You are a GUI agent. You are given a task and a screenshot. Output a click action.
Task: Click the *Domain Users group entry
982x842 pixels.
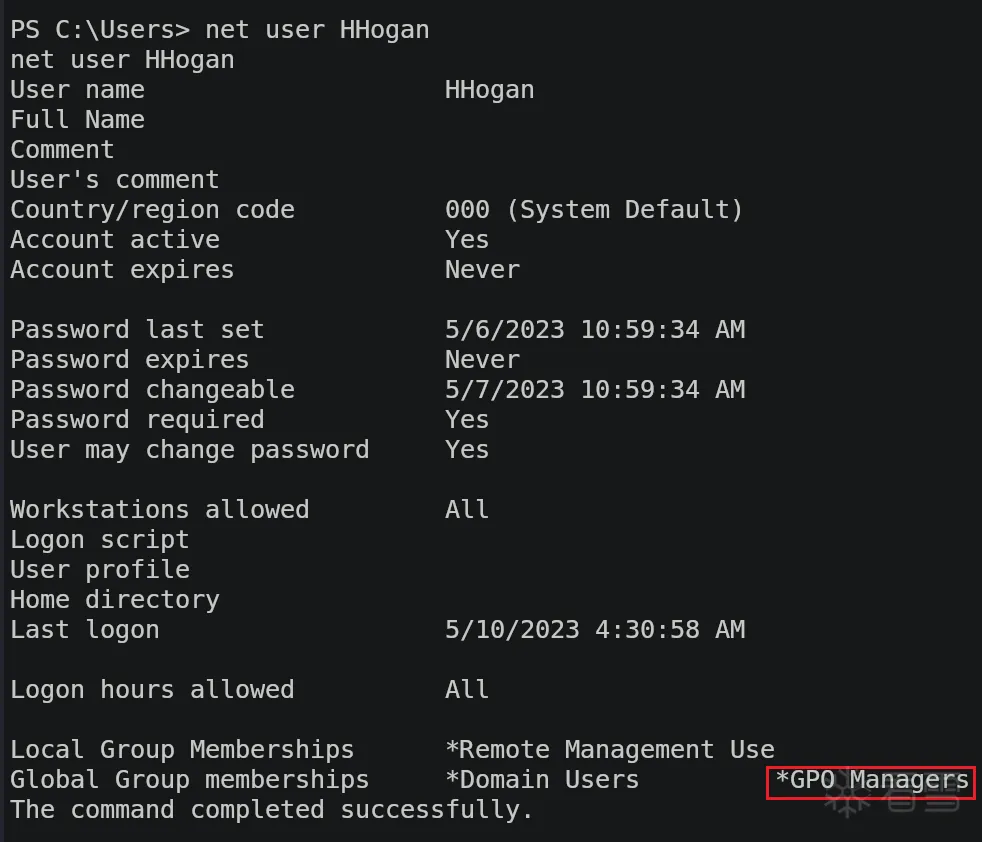pos(541,780)
